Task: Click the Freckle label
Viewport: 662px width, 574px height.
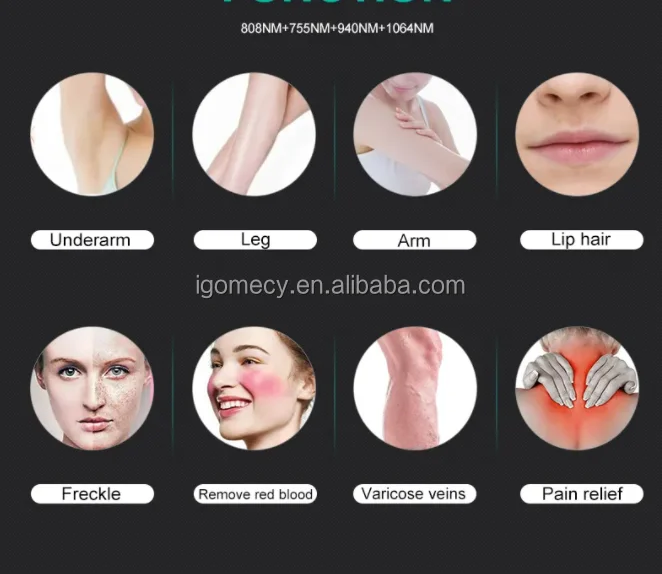Action: (92, 494)
